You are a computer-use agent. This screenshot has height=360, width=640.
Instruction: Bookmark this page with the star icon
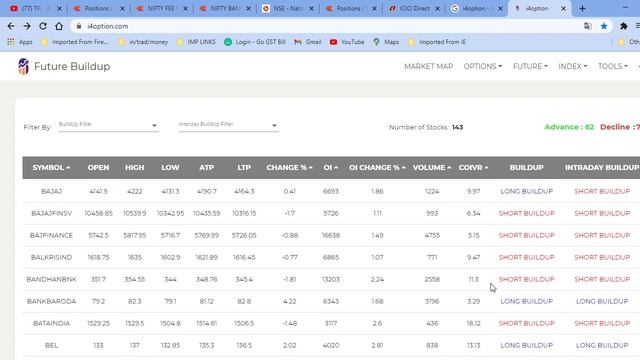(x=604, y=26)
